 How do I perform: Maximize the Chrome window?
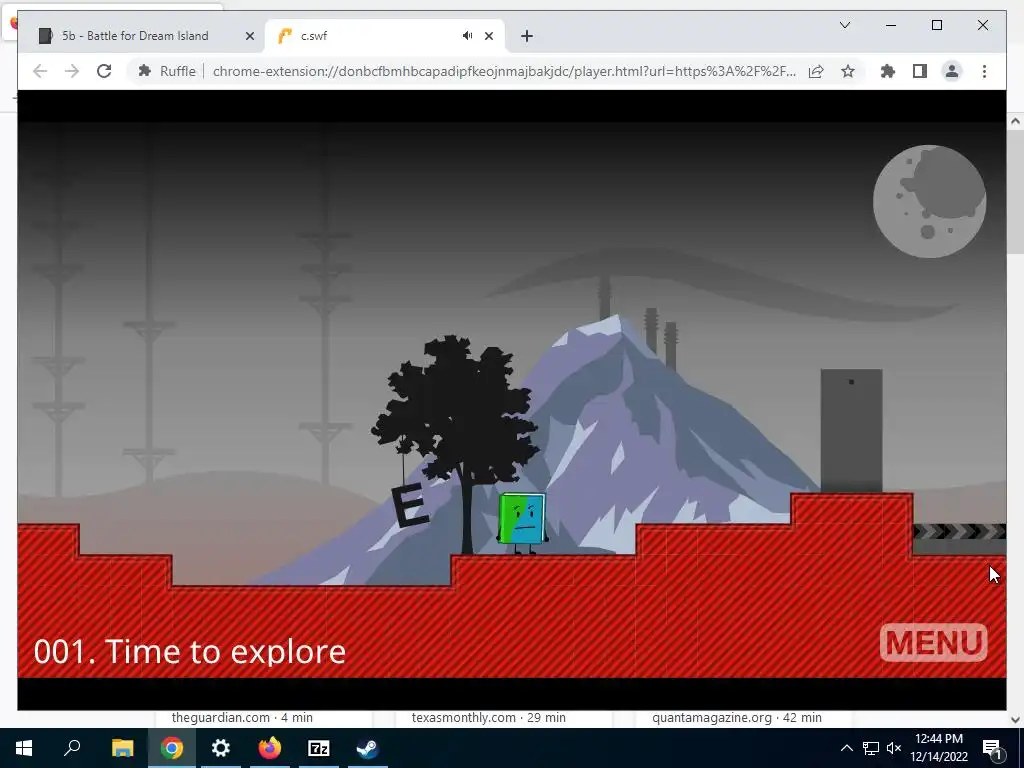[x=936, y=25]
